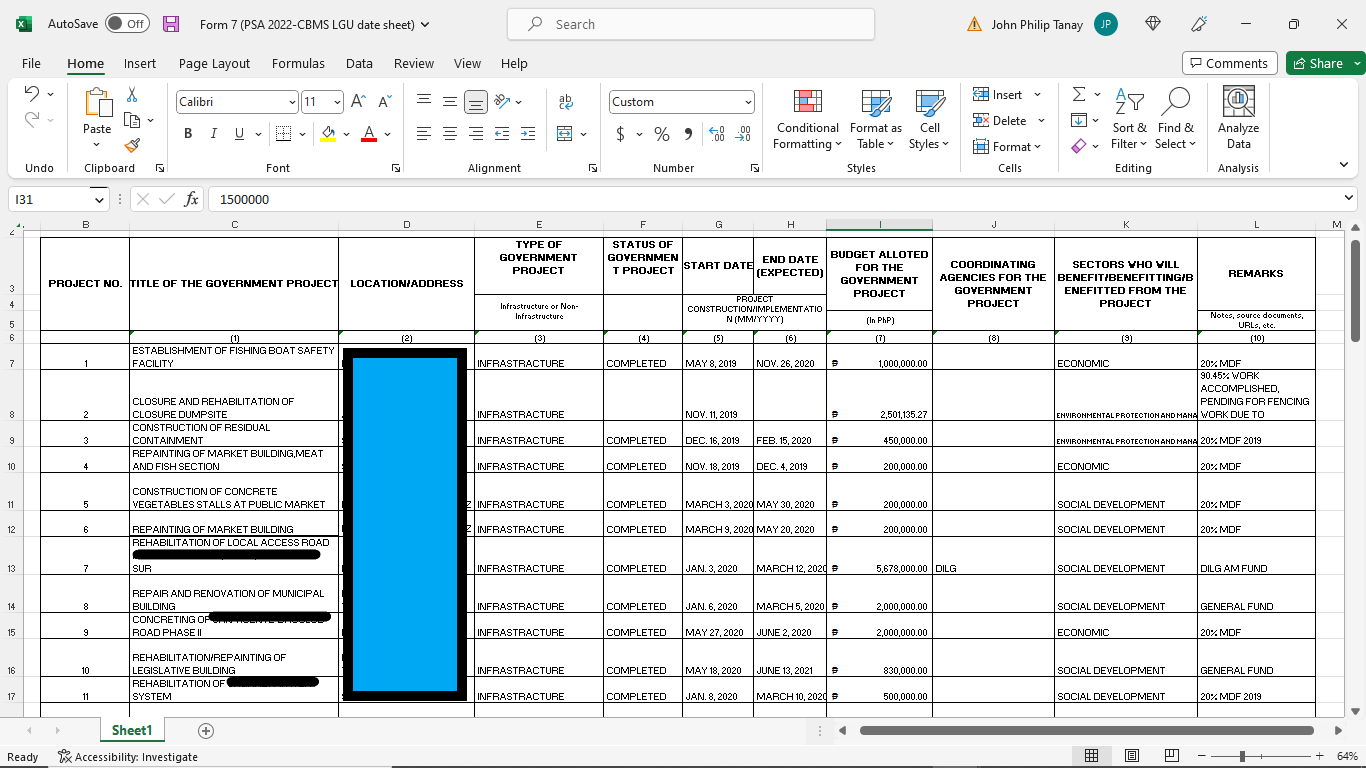Click the Decrease Decimal icon
Viewport: 1366px width, 768px height.
coord(743,134)
